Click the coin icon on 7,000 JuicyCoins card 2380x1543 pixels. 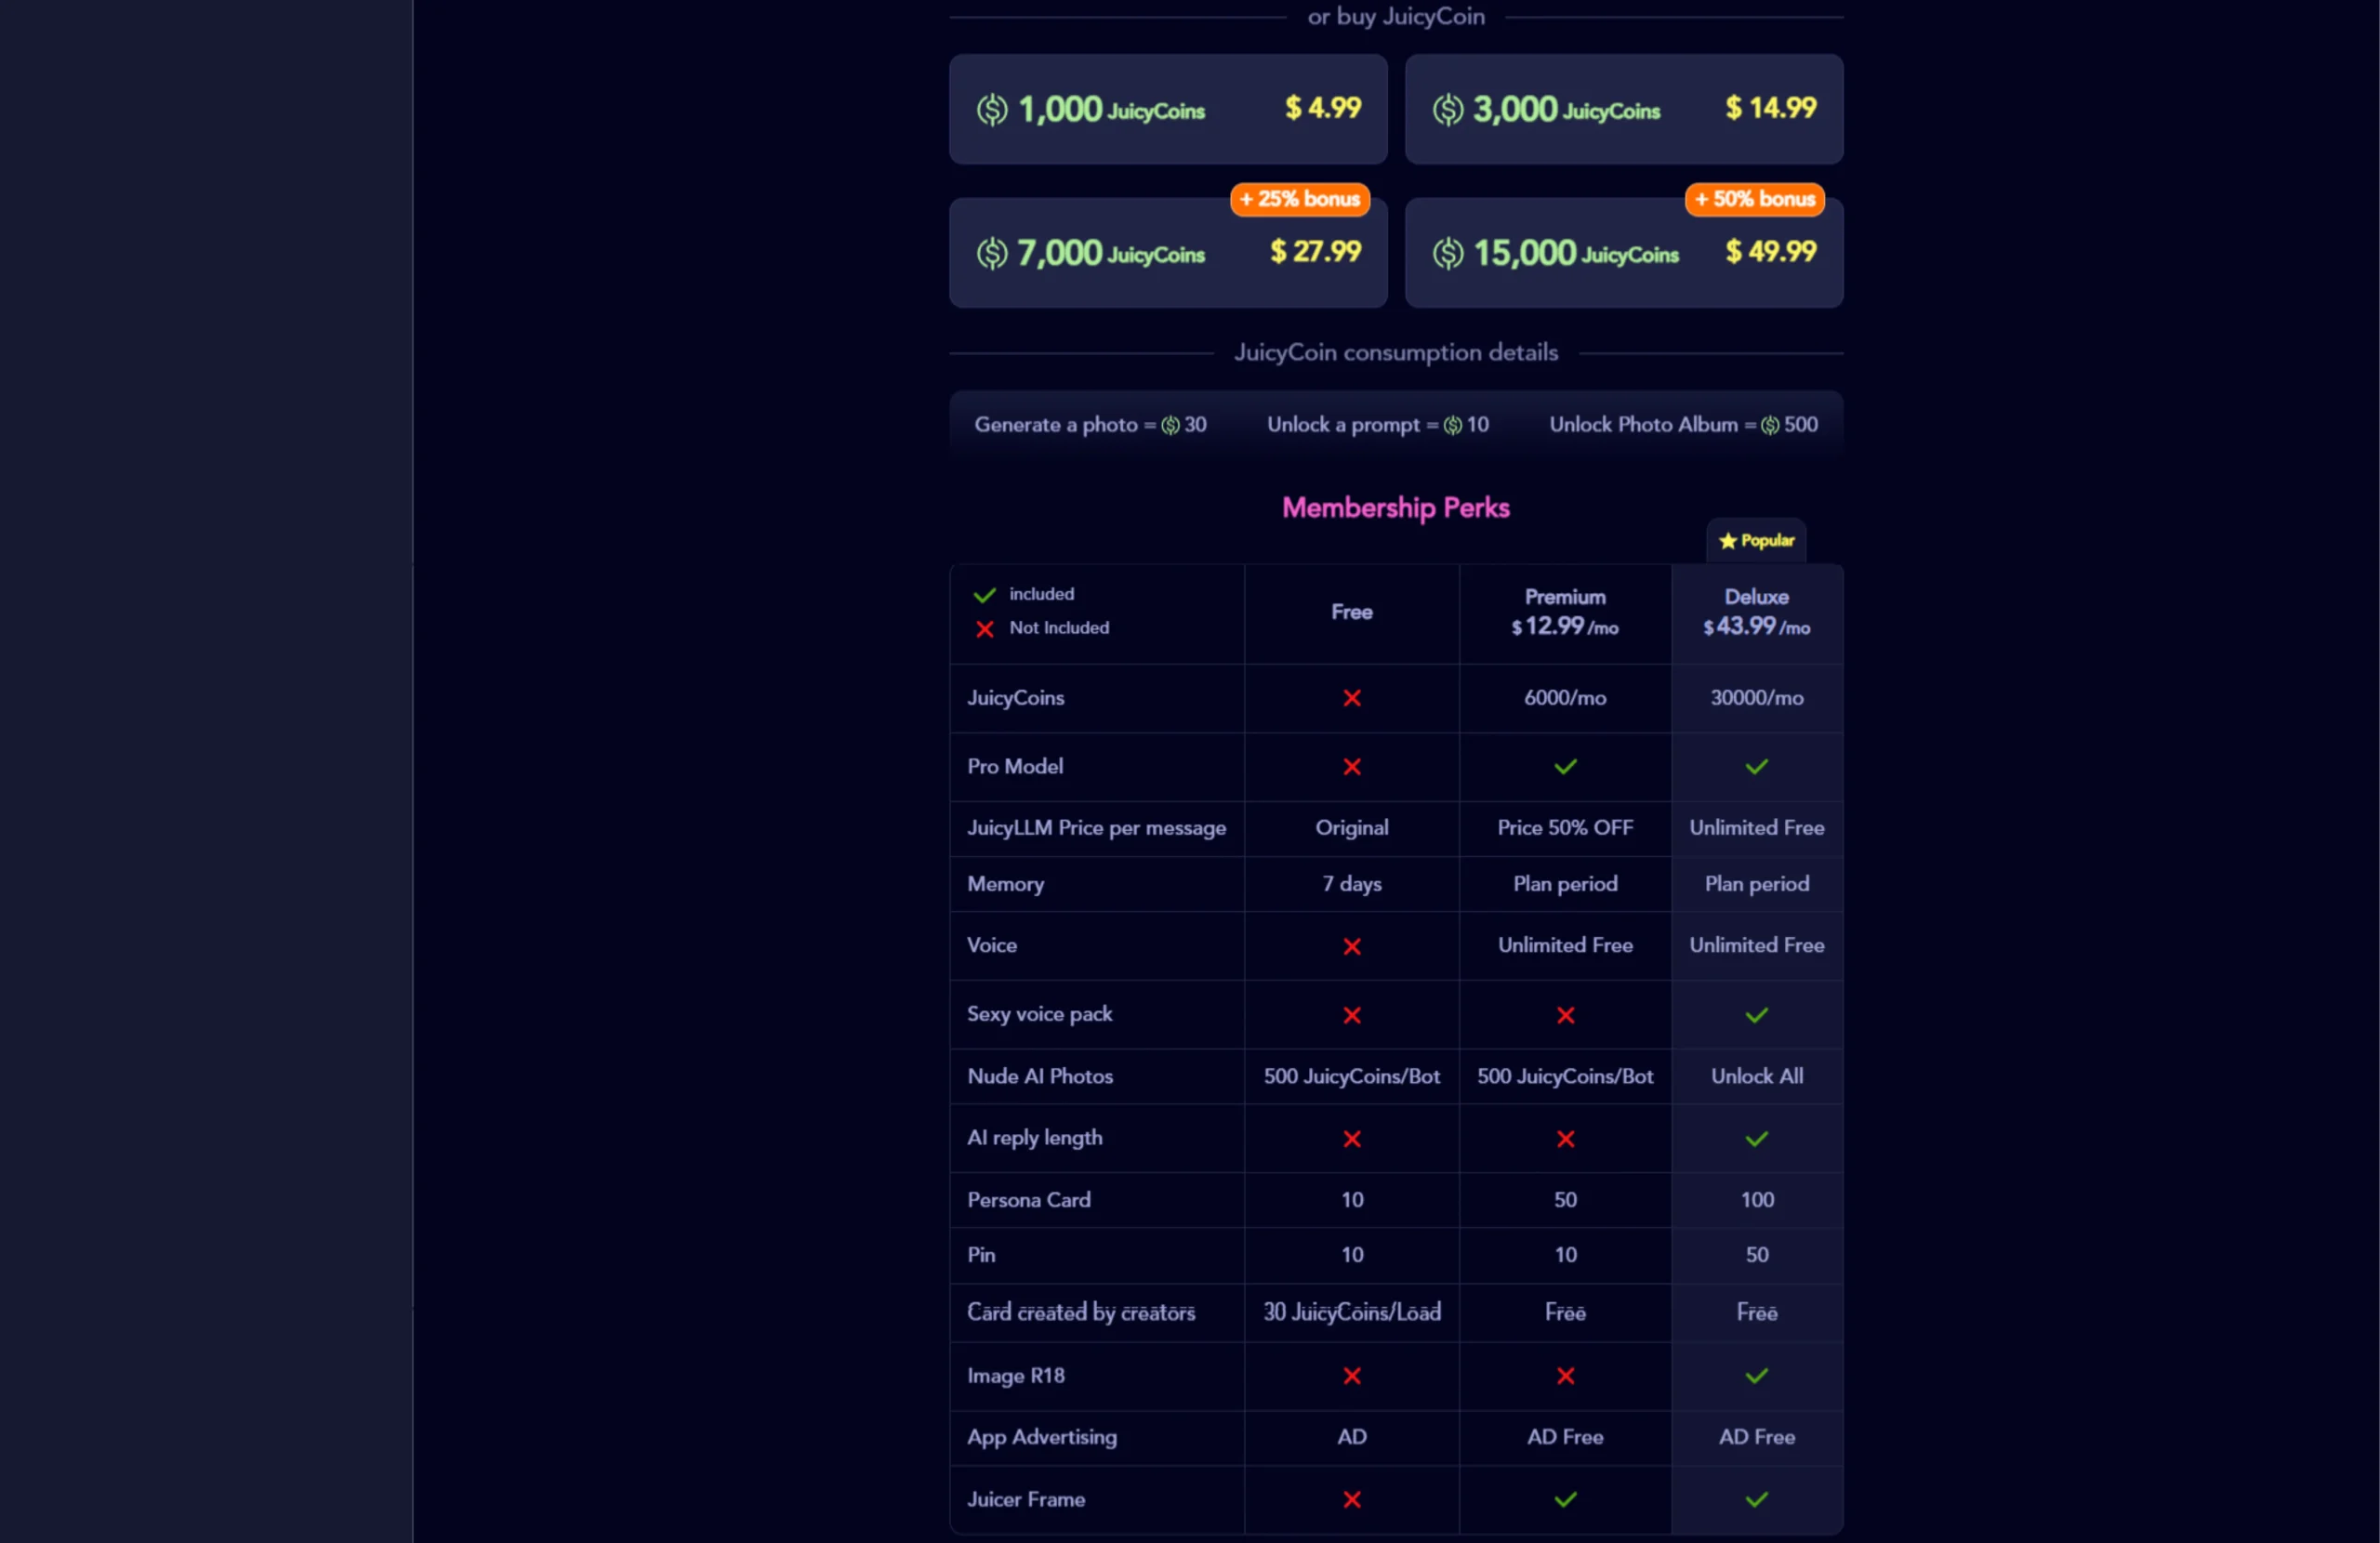[x=991, y=253]
